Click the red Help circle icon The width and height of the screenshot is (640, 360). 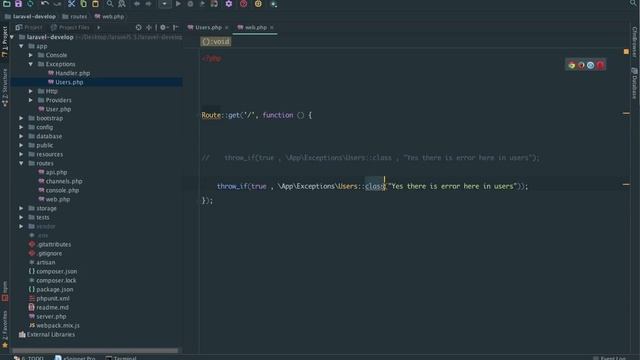[x=244, y=4]
